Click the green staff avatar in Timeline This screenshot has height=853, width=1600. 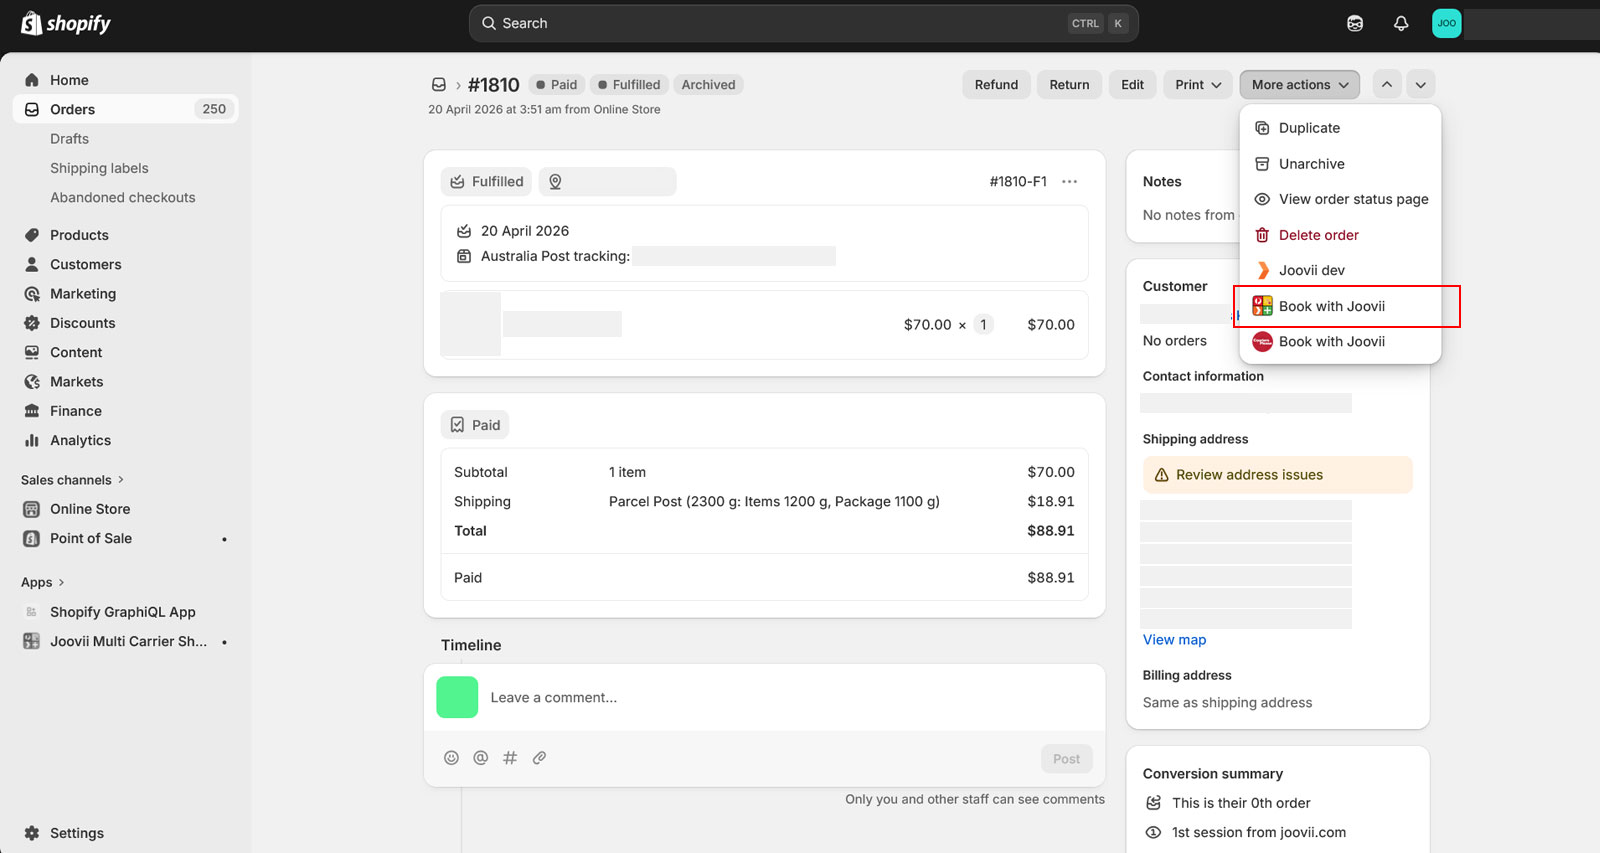point(457,697)
